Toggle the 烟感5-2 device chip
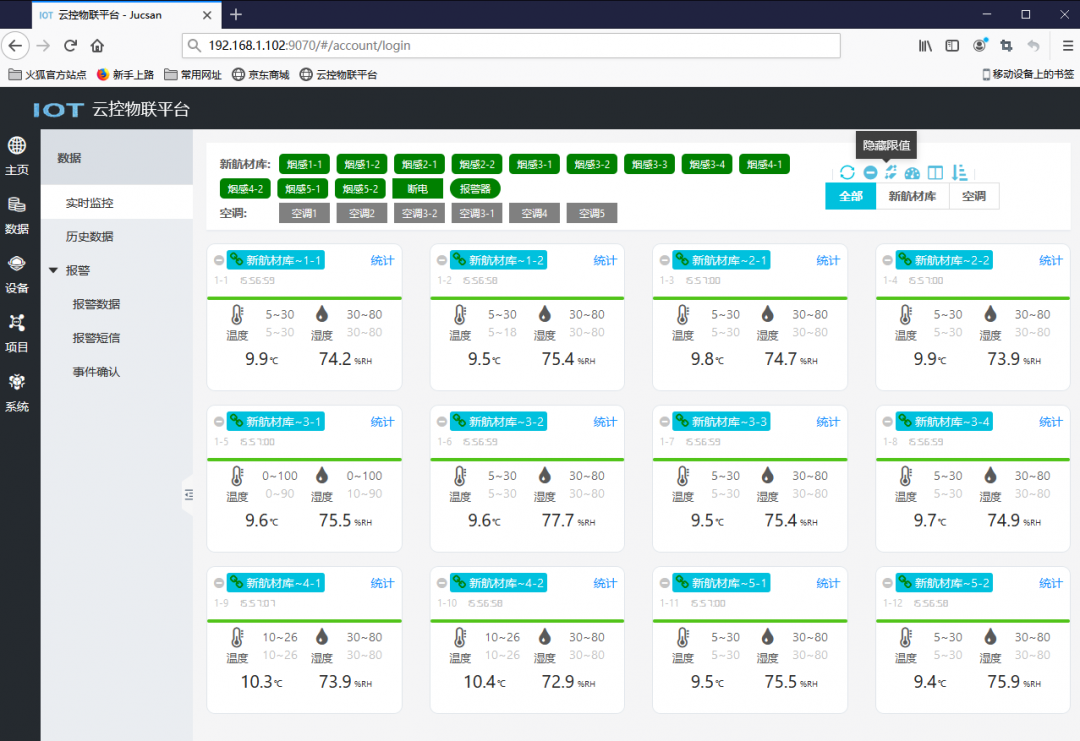Screen dimensions: 1080x741 (x=361, y=188)
